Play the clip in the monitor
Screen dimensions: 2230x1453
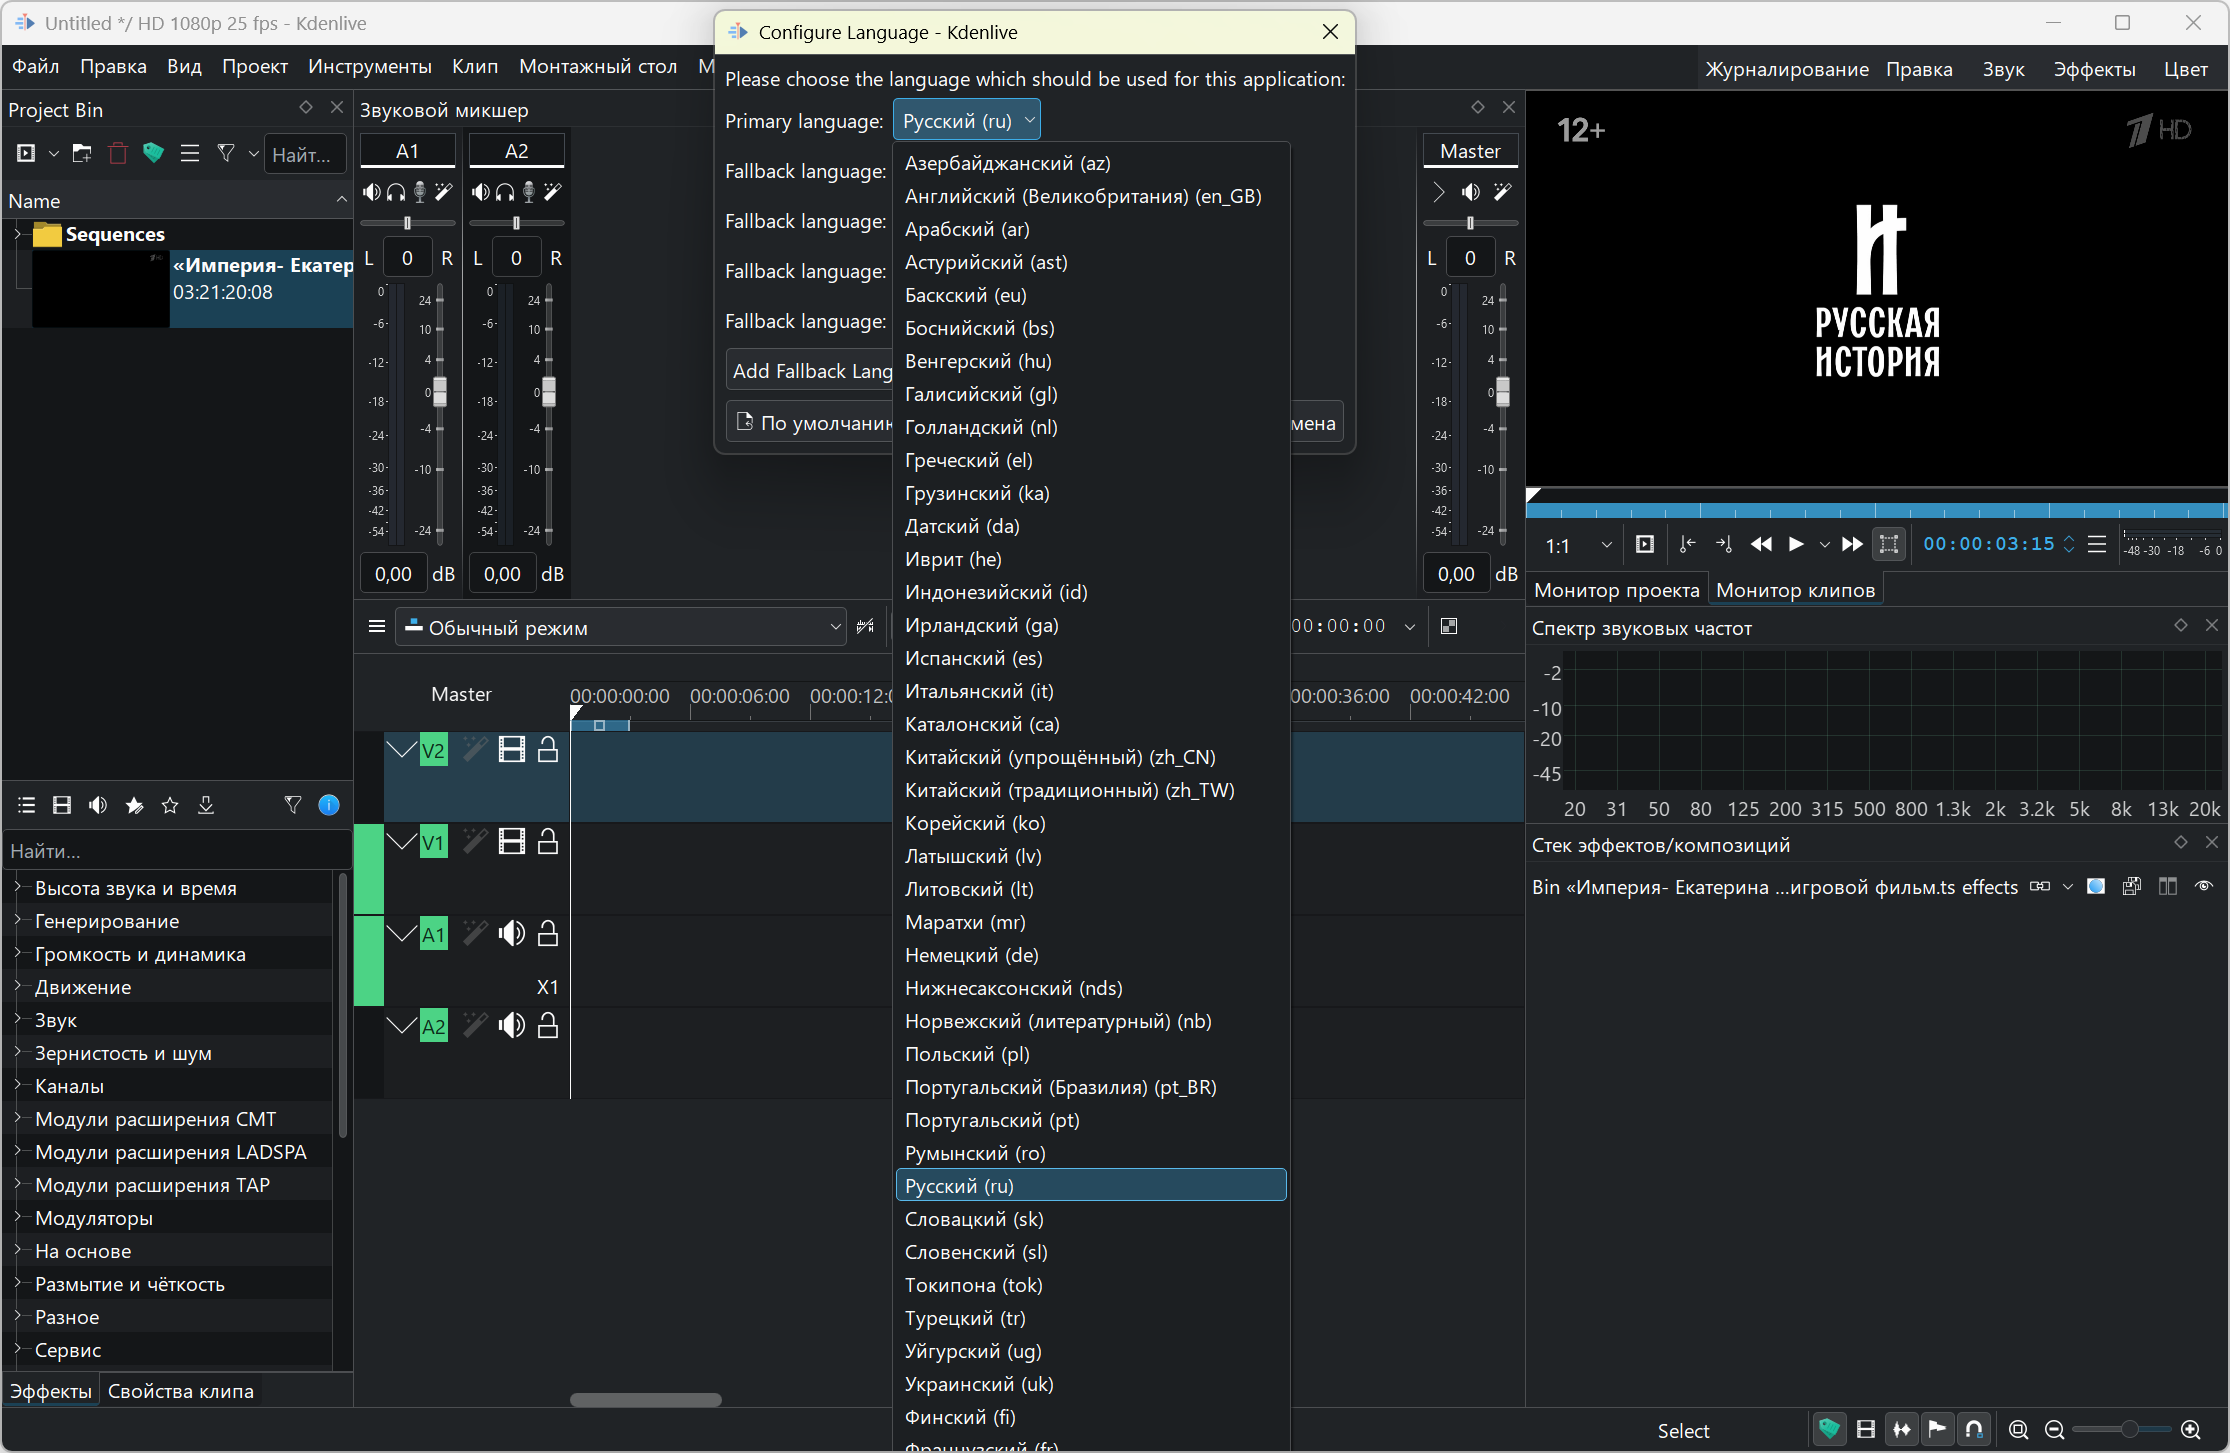pyautogui.click(x=1796, y=544)
